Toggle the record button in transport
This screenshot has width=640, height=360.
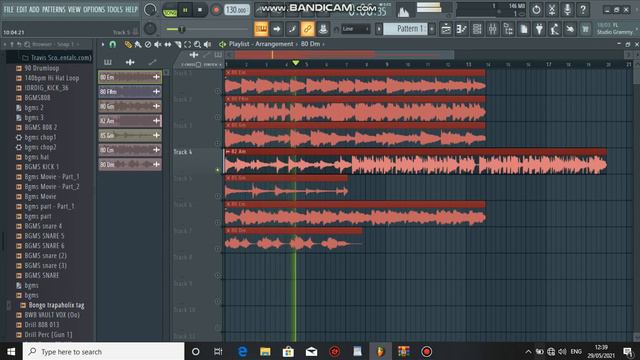[216, 10]
